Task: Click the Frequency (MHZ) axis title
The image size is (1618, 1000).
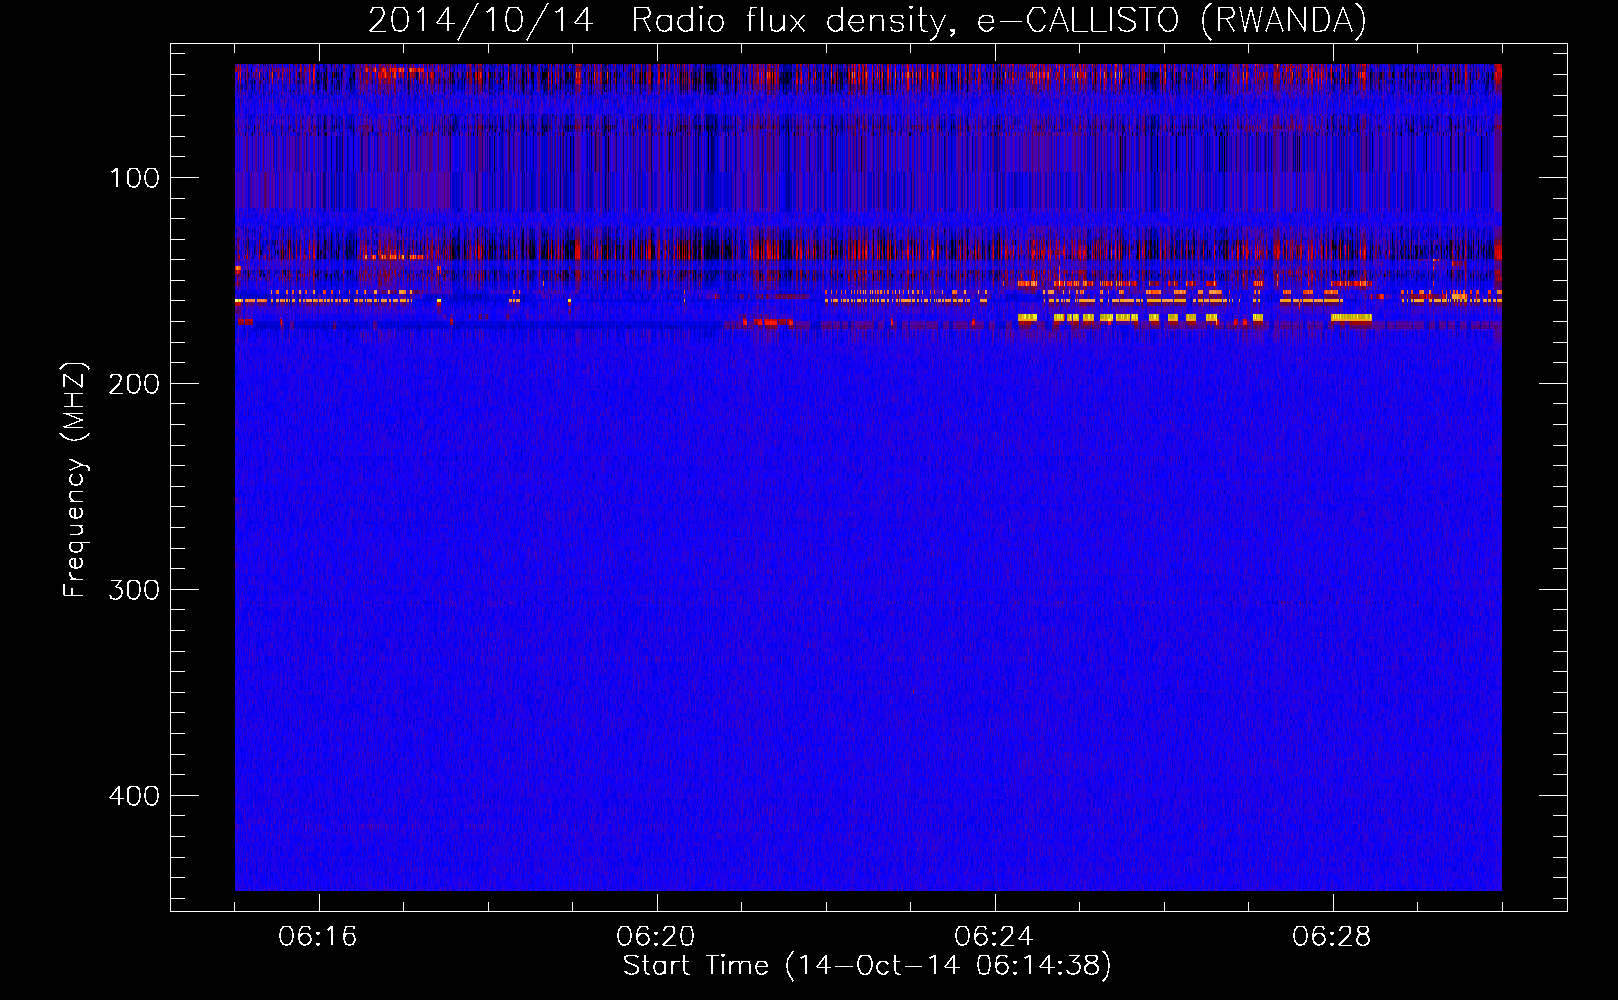Action: (x=75, y=479)
